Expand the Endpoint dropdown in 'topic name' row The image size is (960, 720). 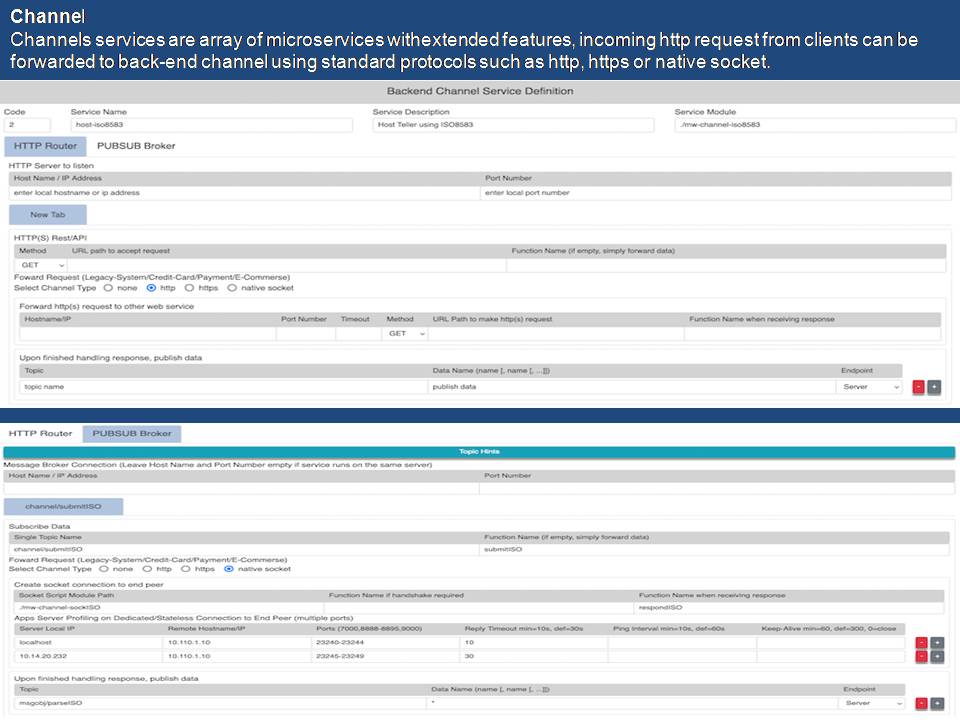tap(870, 387)
